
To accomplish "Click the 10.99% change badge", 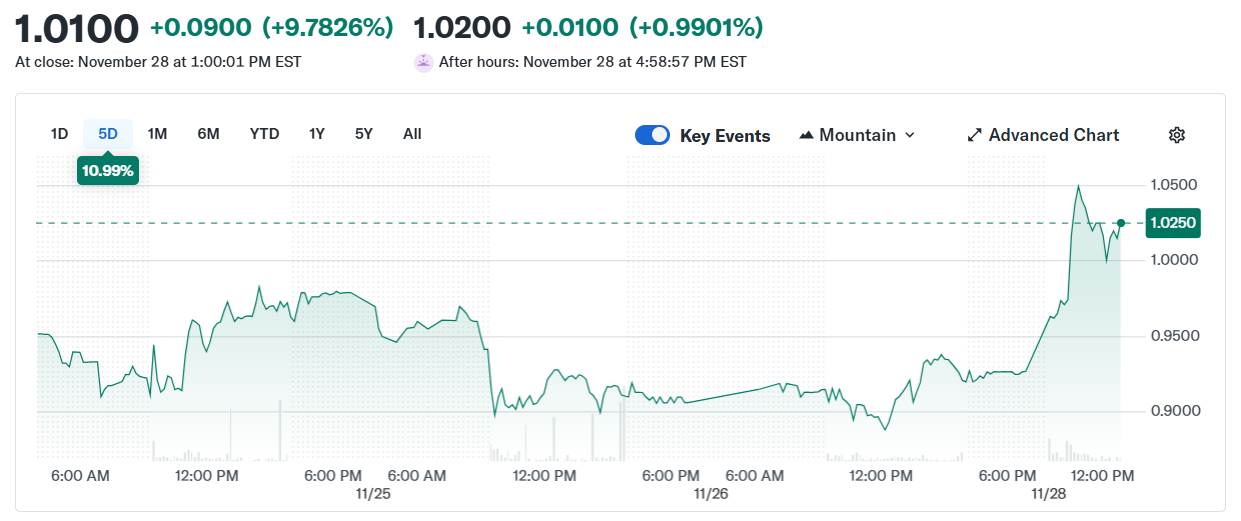I will 108,171.
